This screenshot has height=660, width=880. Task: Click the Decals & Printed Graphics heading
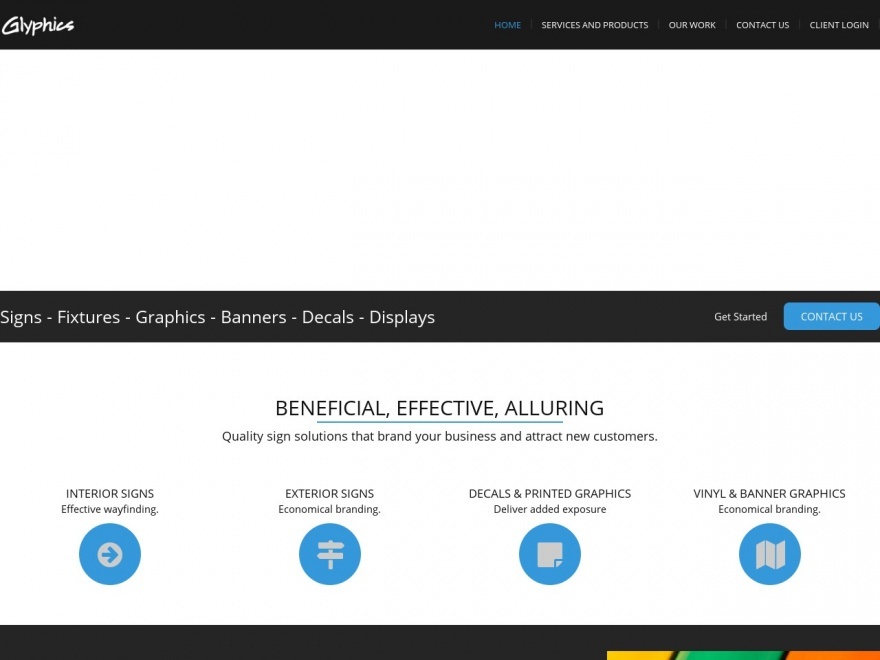coord(550,493)
